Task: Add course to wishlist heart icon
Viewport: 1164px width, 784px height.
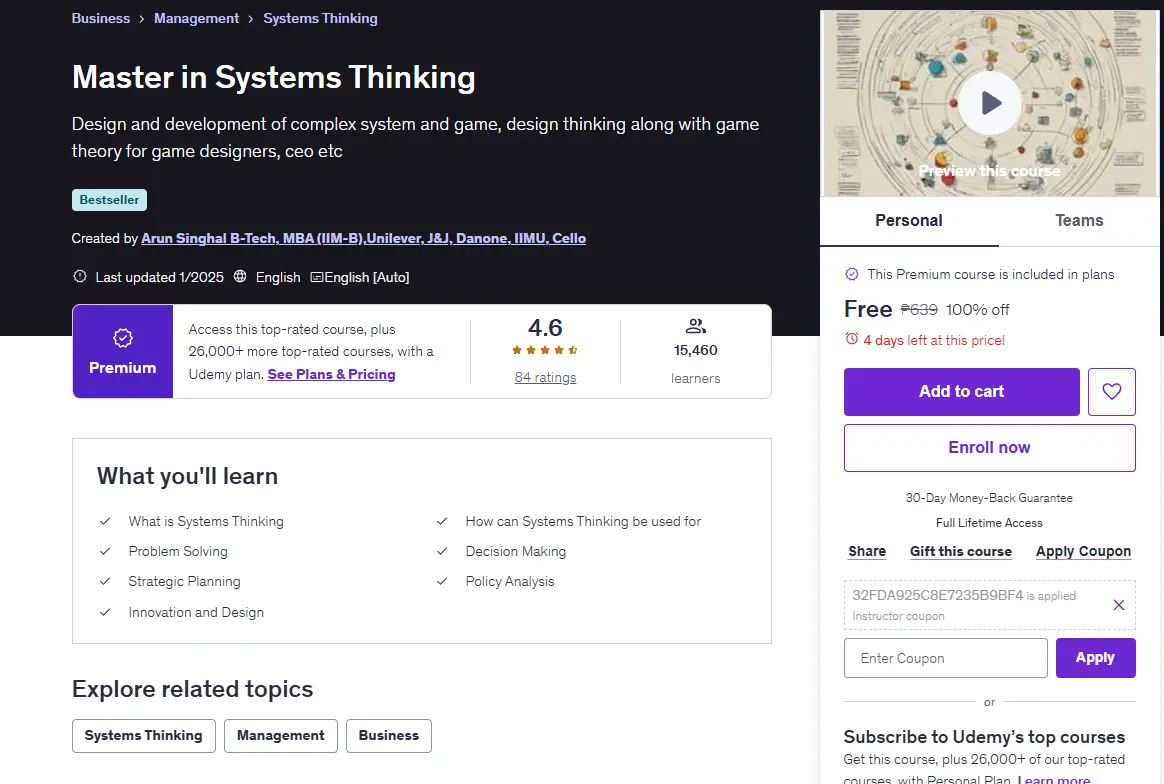Action: [x=1111, y=391]
